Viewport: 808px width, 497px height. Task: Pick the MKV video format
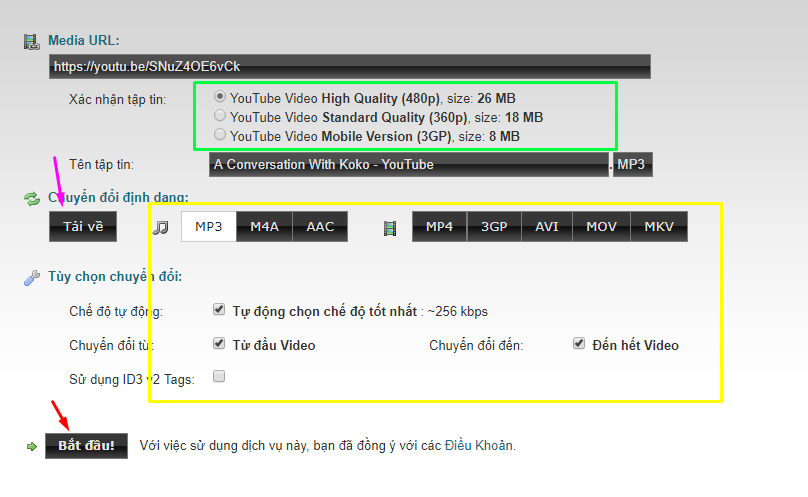click(658, 227)
